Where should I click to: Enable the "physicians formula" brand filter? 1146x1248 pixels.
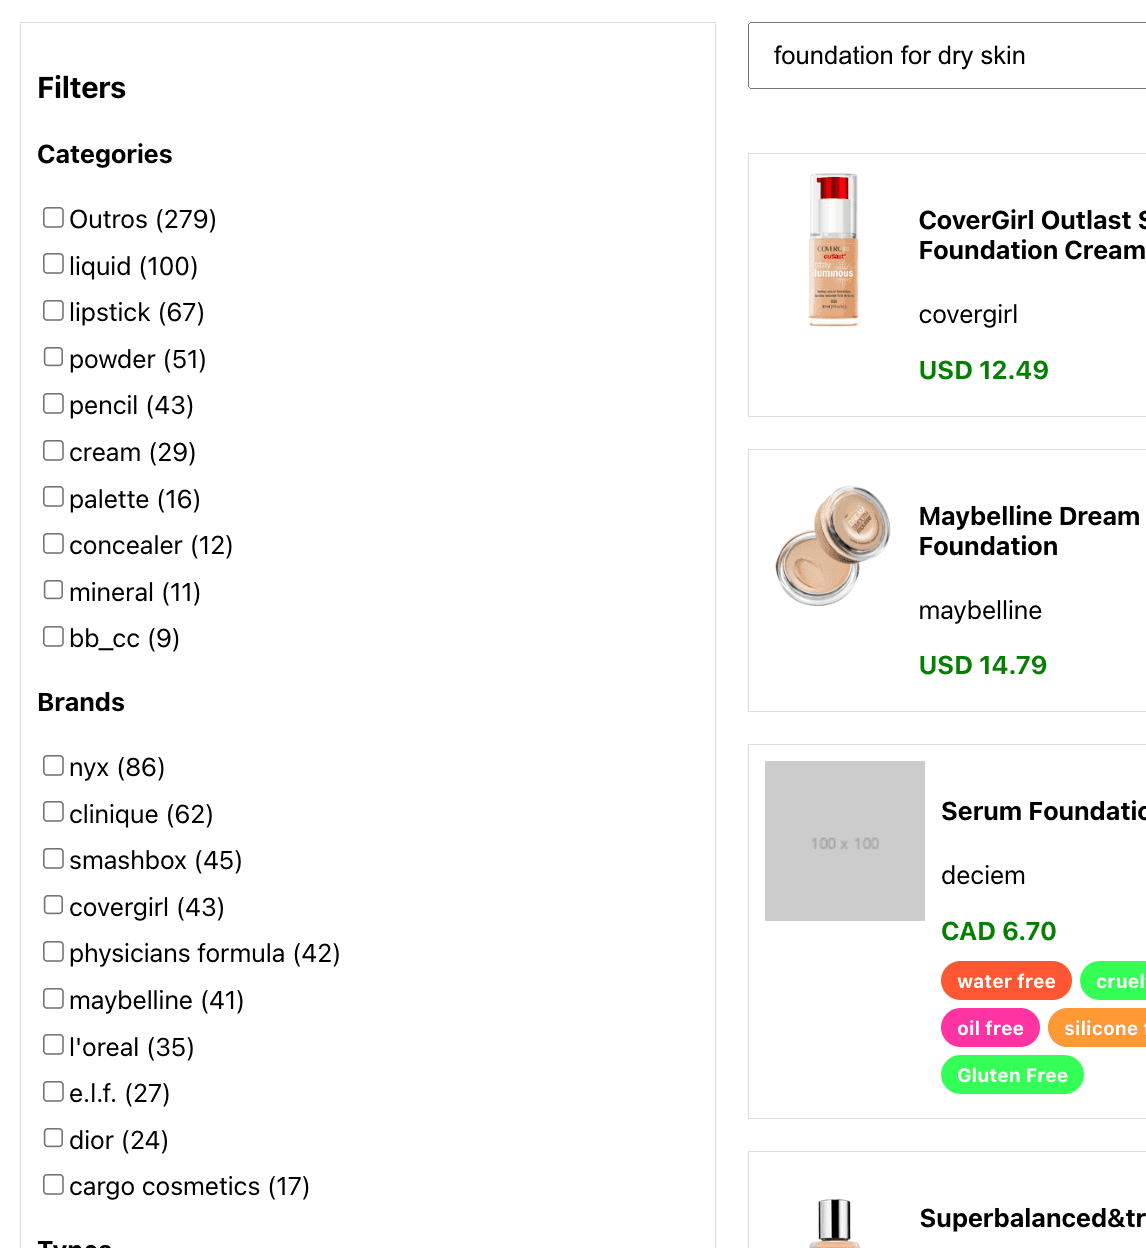[53, 950]
